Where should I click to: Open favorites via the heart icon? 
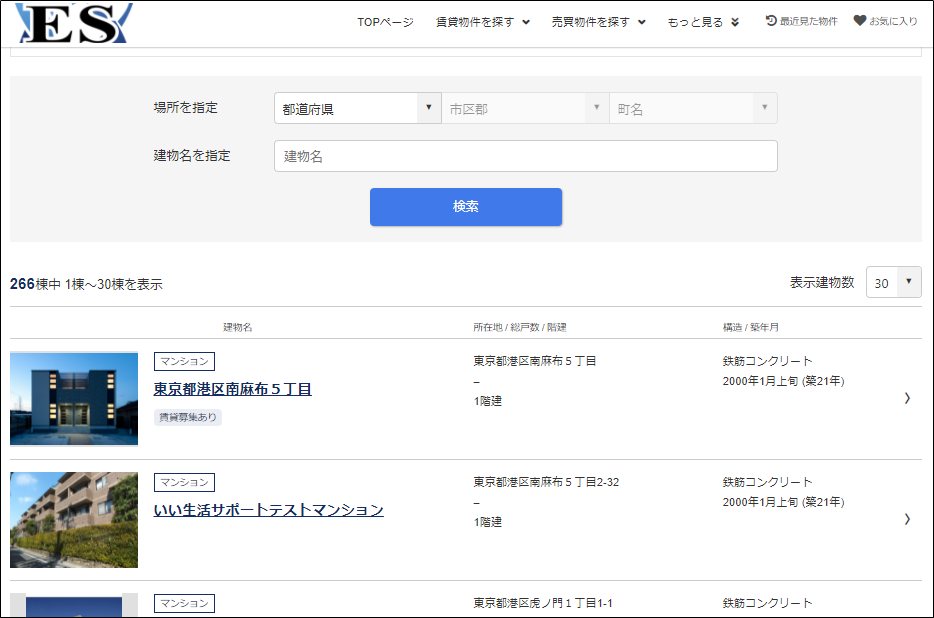click(x=859, y=21)
